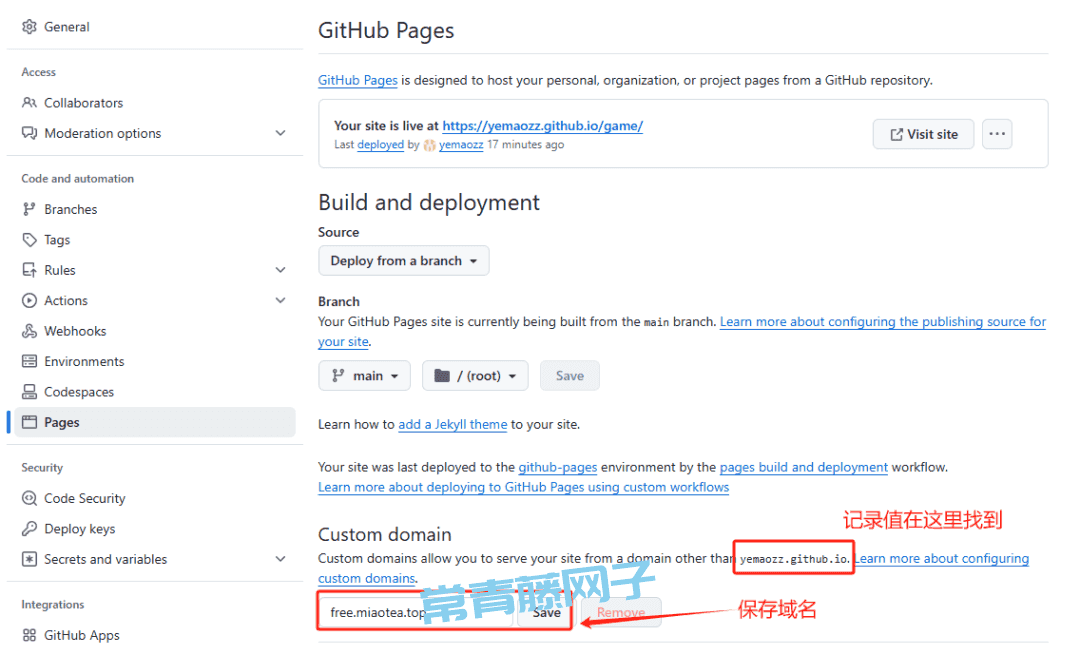The image size is (1080, 655).
Task: Open Codespaces settings
Action: 79,392
